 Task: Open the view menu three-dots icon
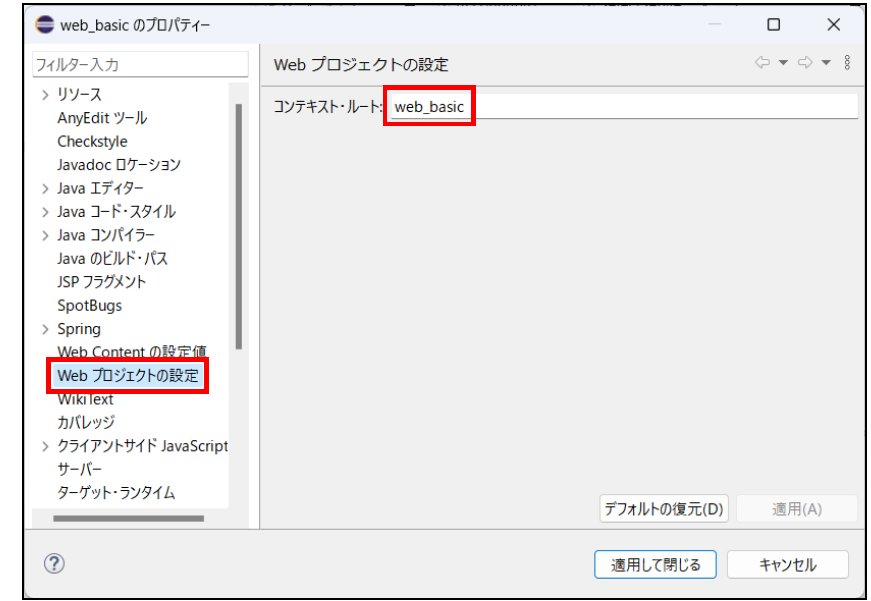tap(847, 63)
